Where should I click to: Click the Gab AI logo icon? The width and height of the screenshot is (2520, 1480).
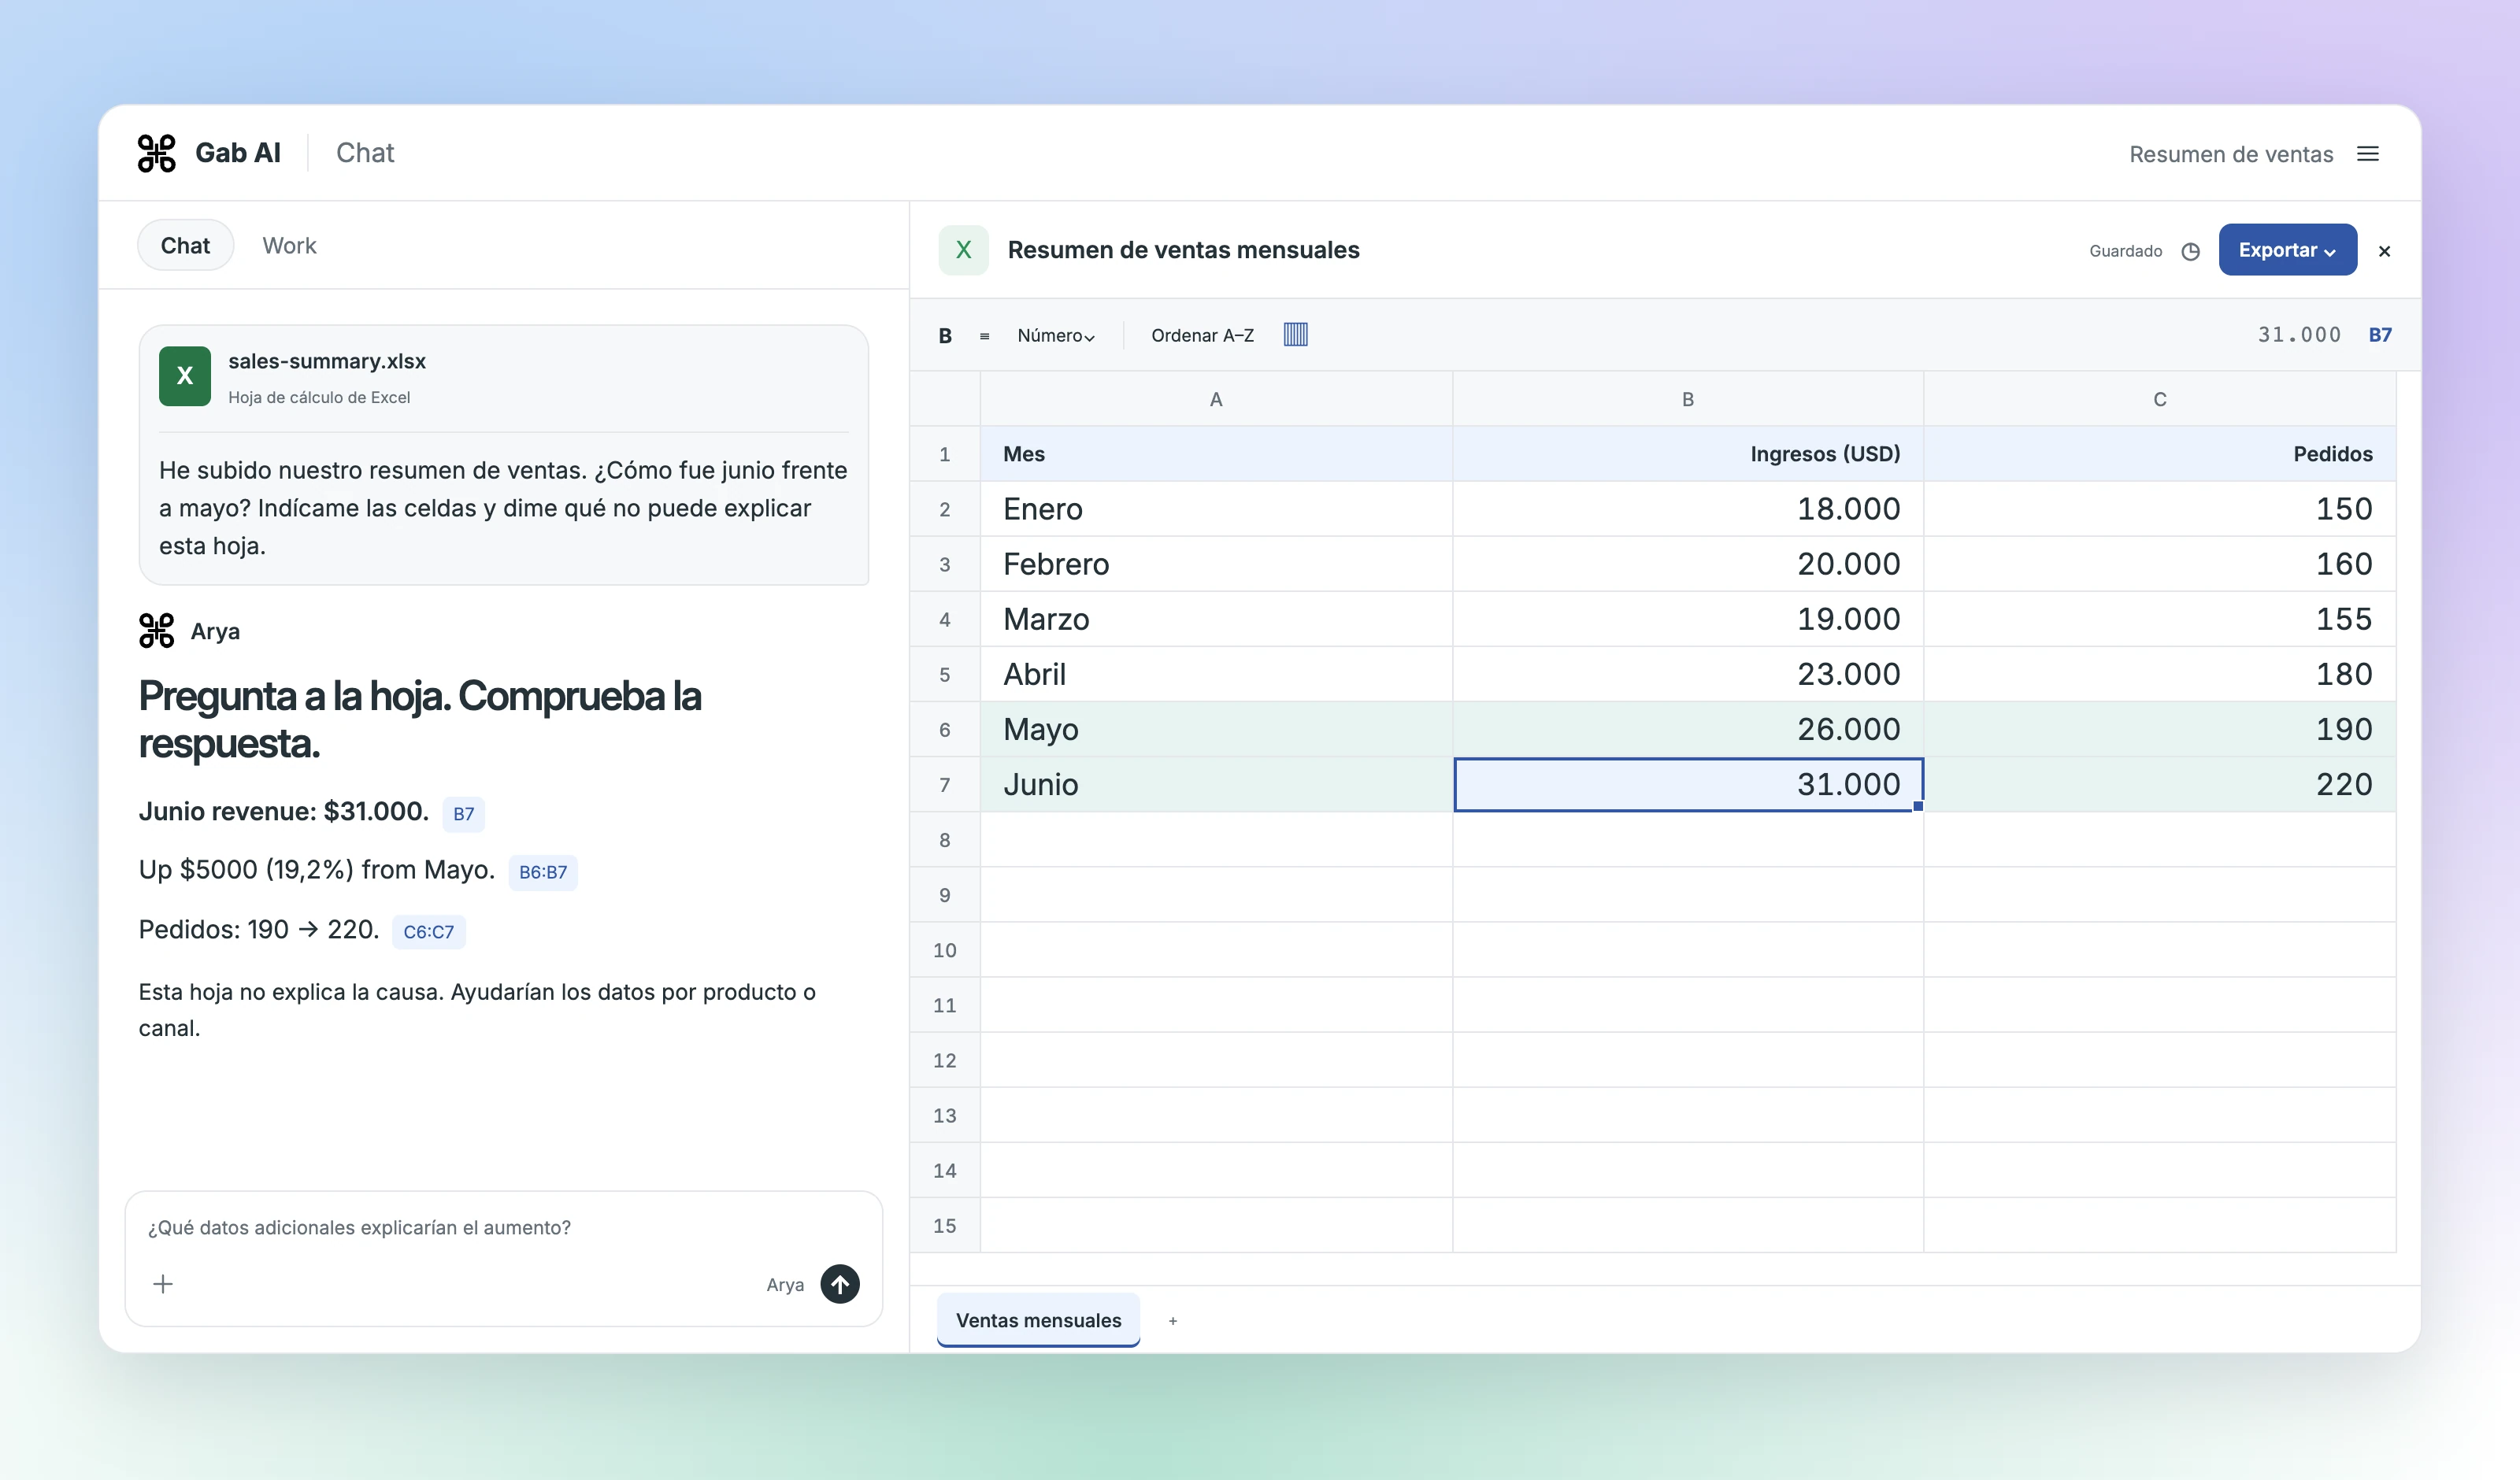[156, 153]
